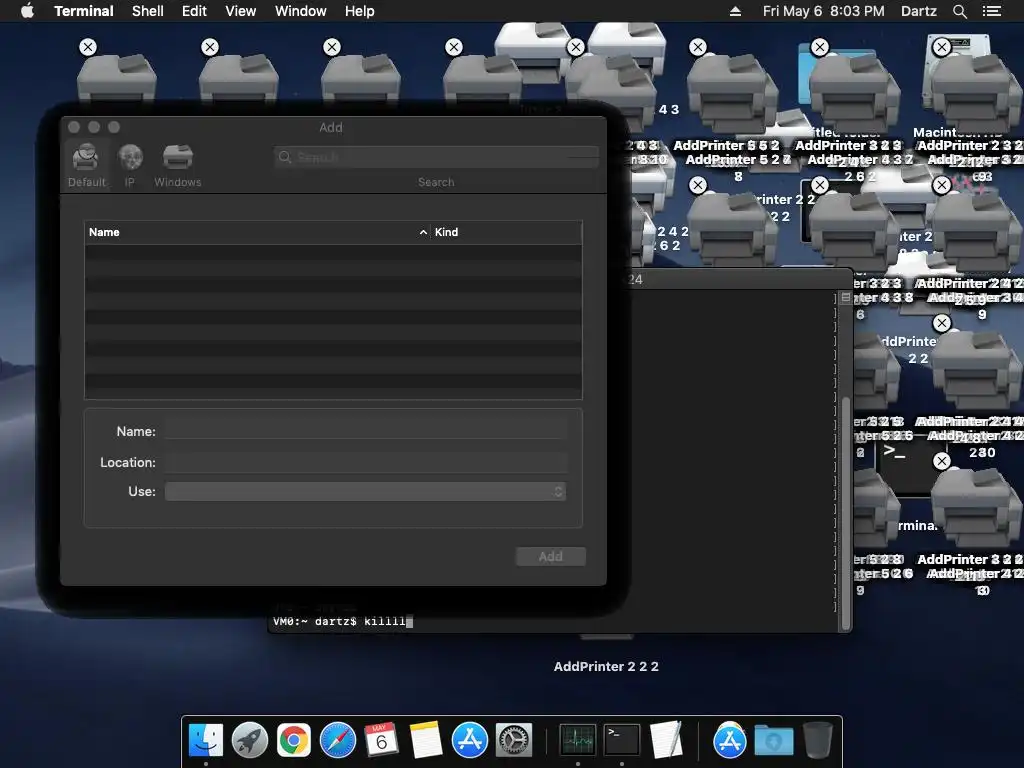Open Calendar from the Dock

381,740
